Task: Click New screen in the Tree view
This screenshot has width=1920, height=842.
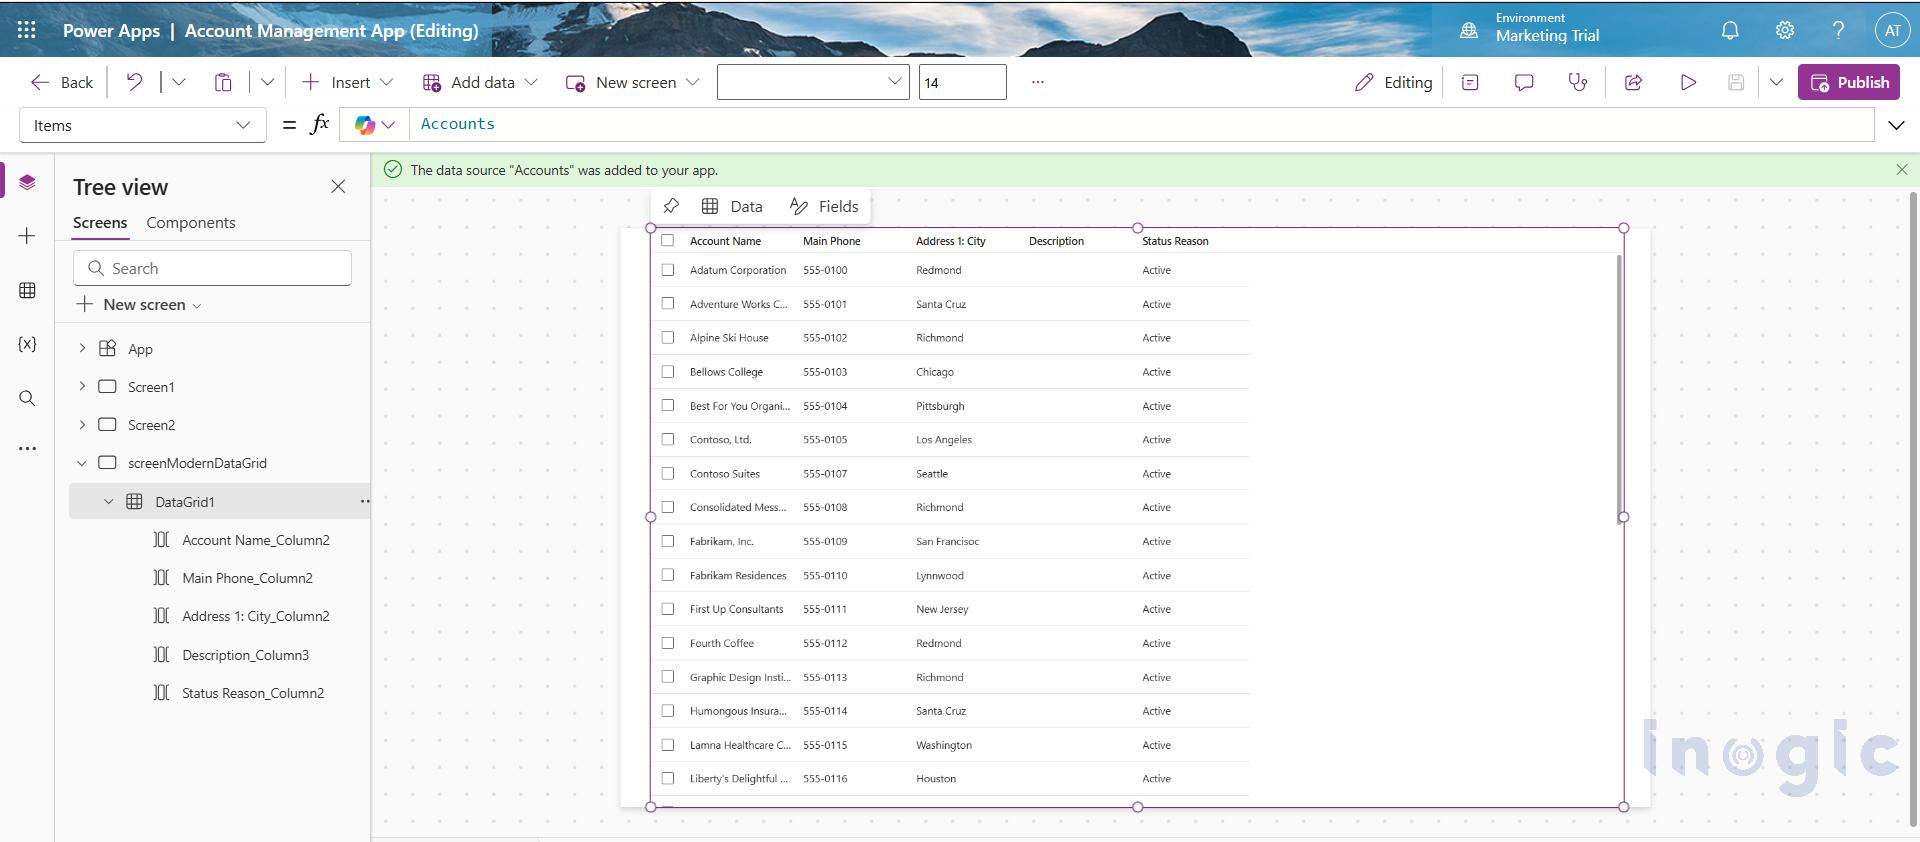Action: (x=140, y=304)
